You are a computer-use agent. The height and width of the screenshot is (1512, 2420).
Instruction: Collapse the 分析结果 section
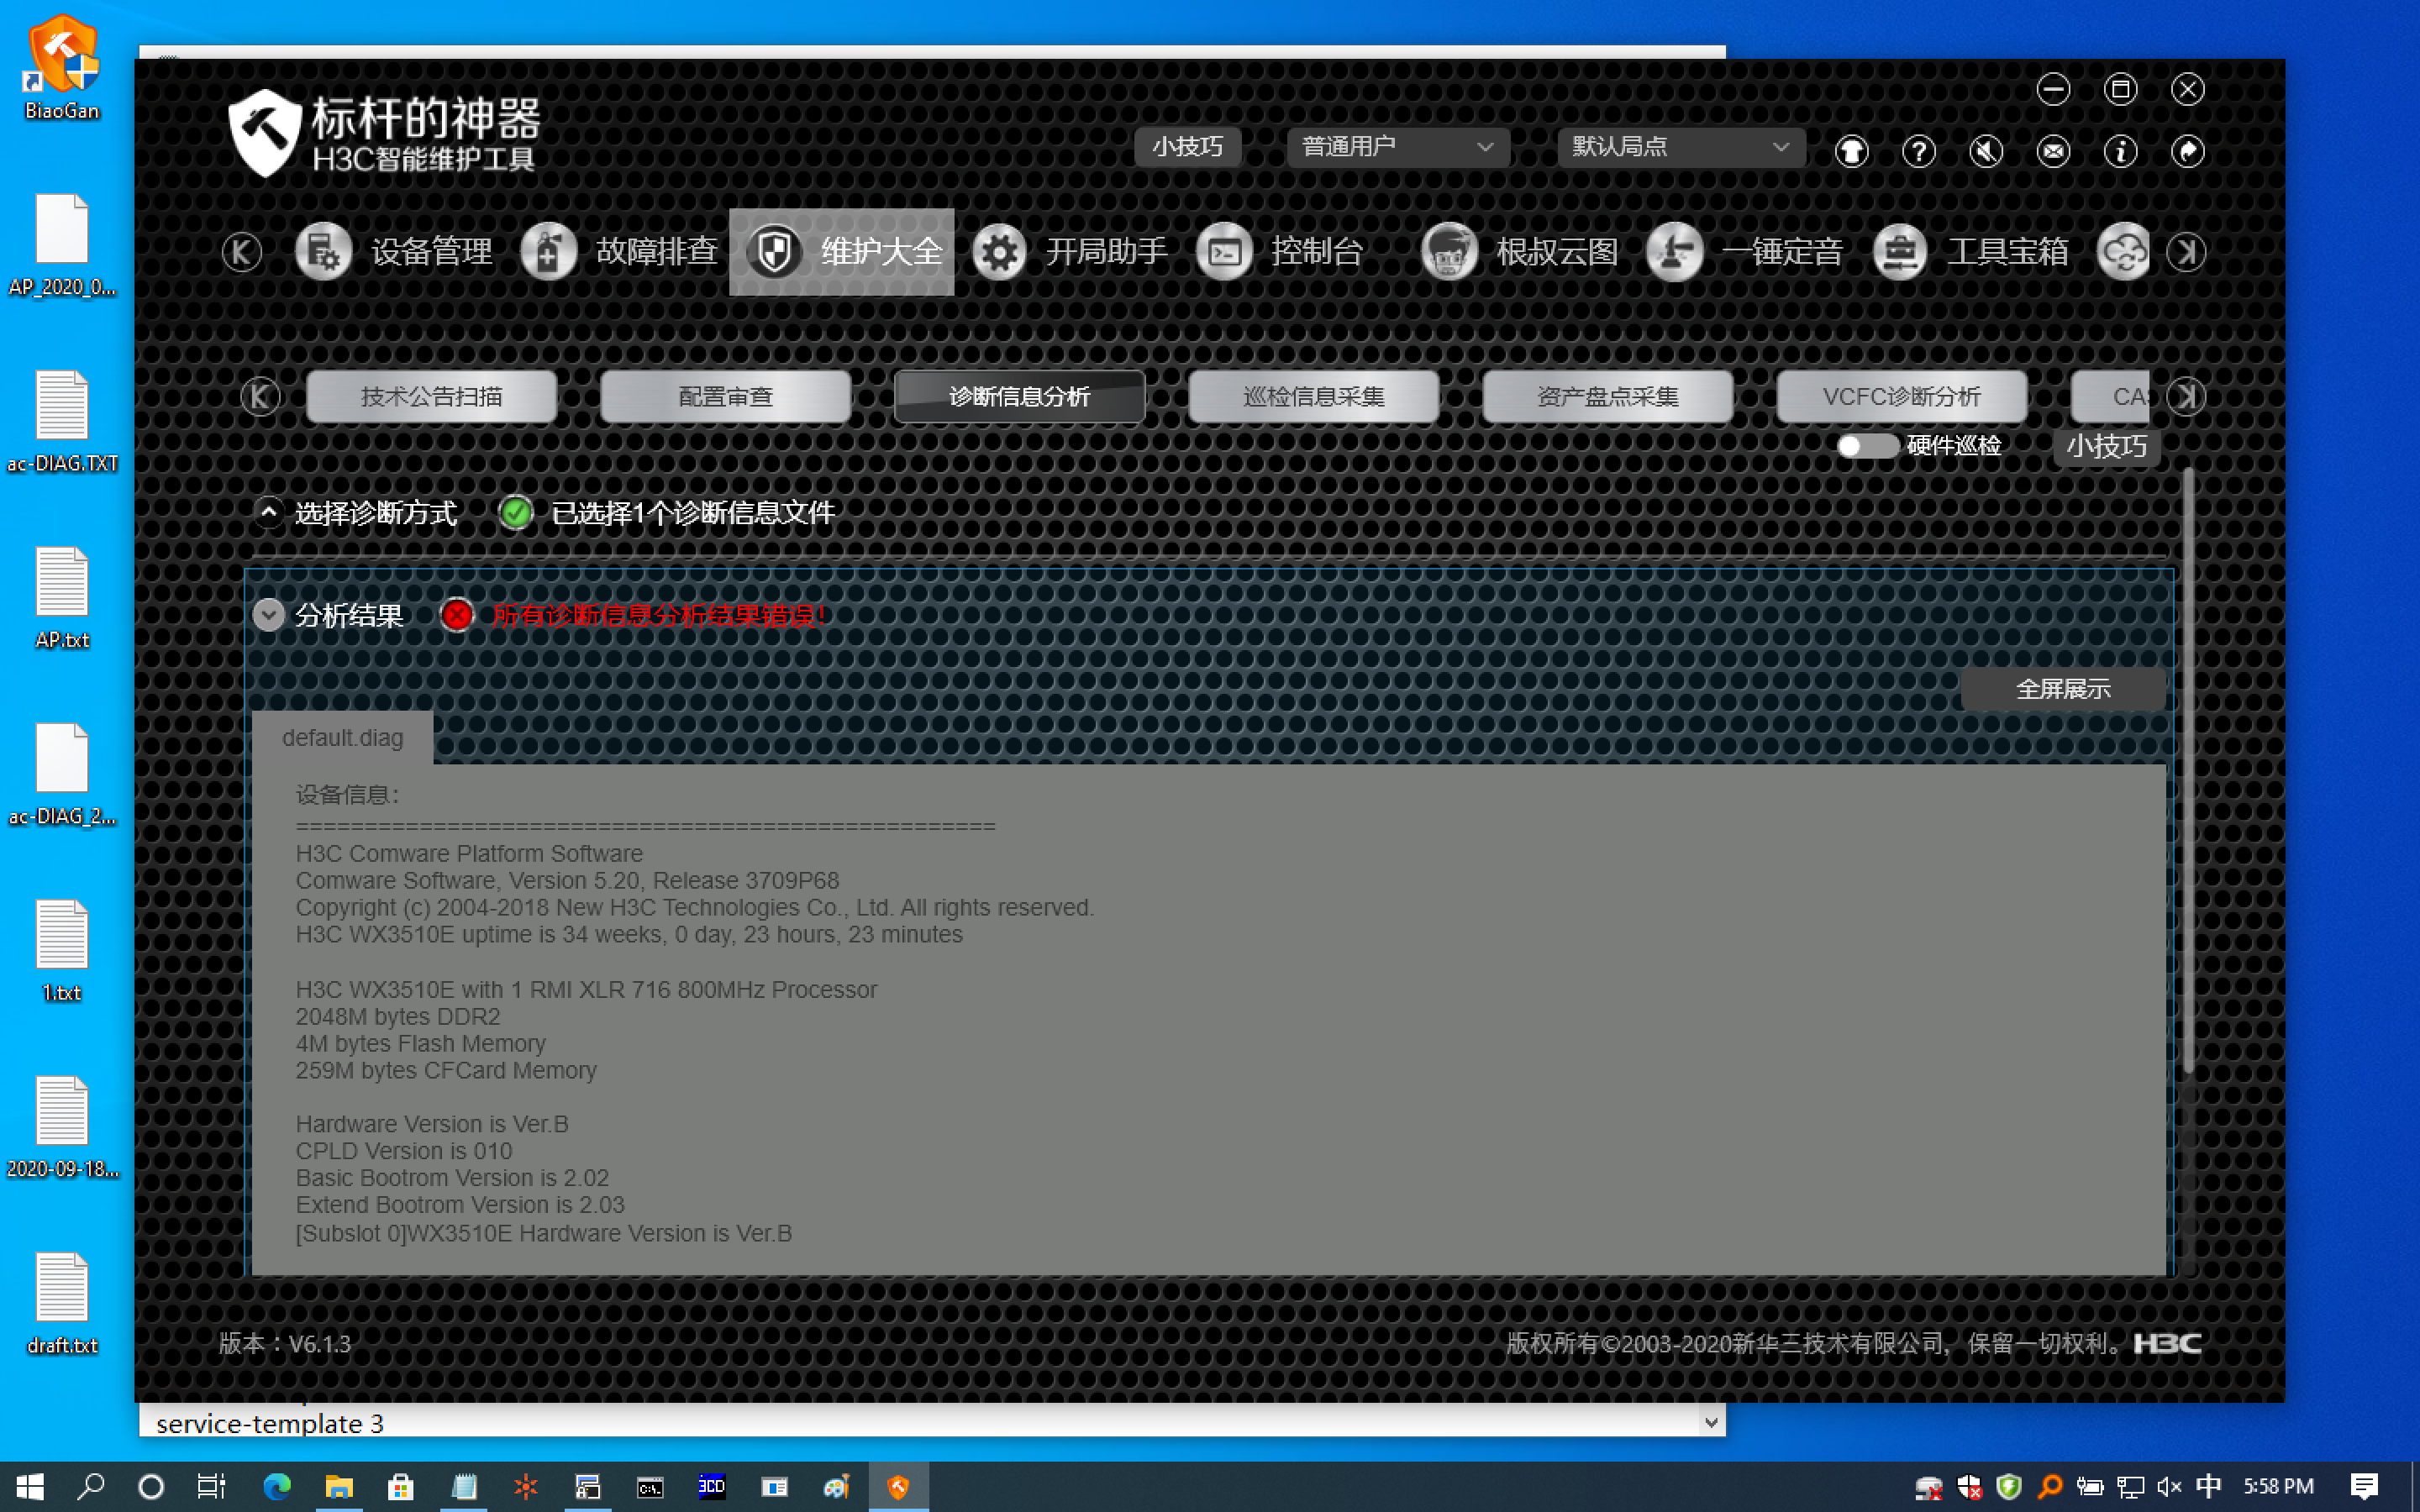click(x=268, y=615)
